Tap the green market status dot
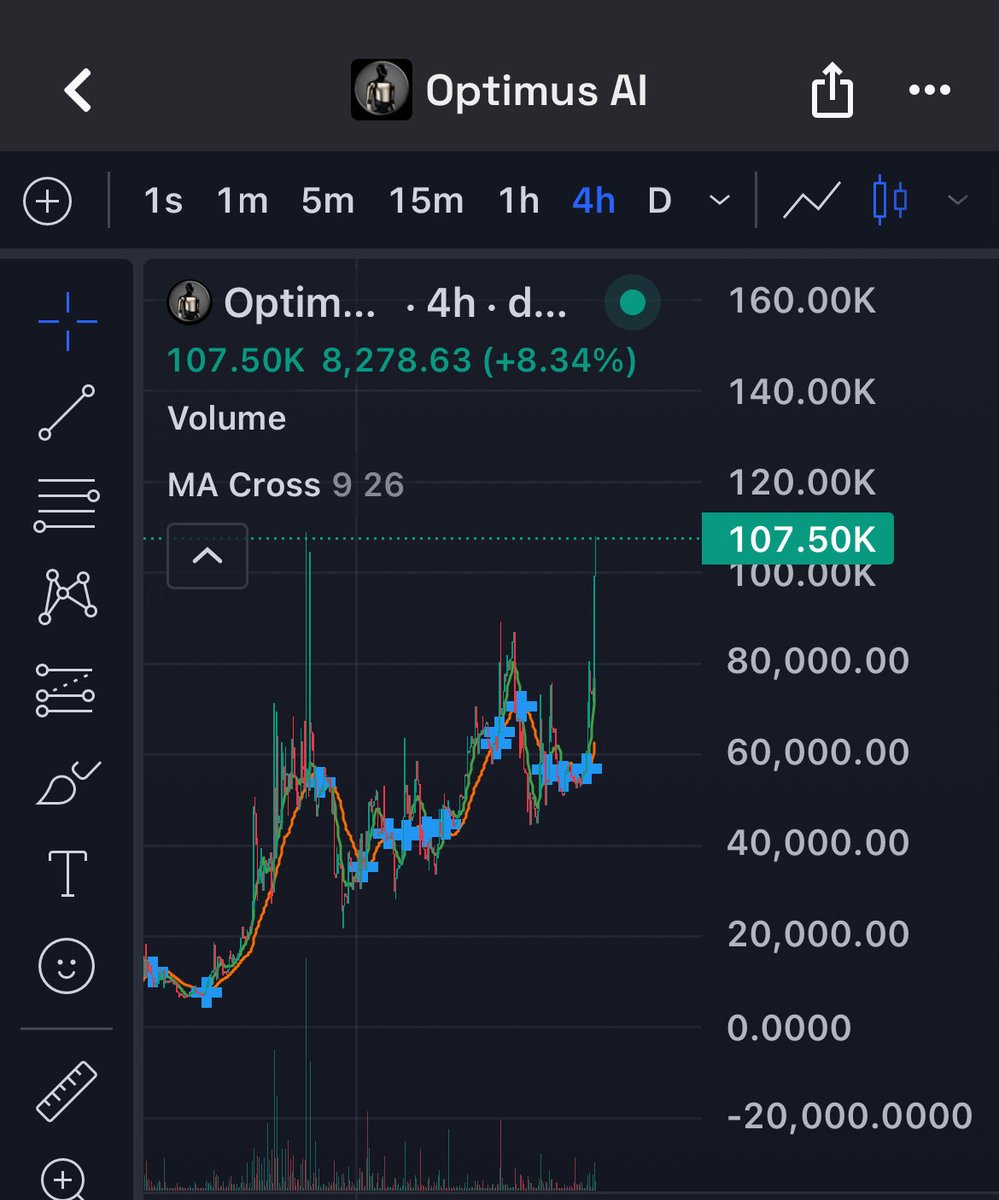 click(632, 302)
